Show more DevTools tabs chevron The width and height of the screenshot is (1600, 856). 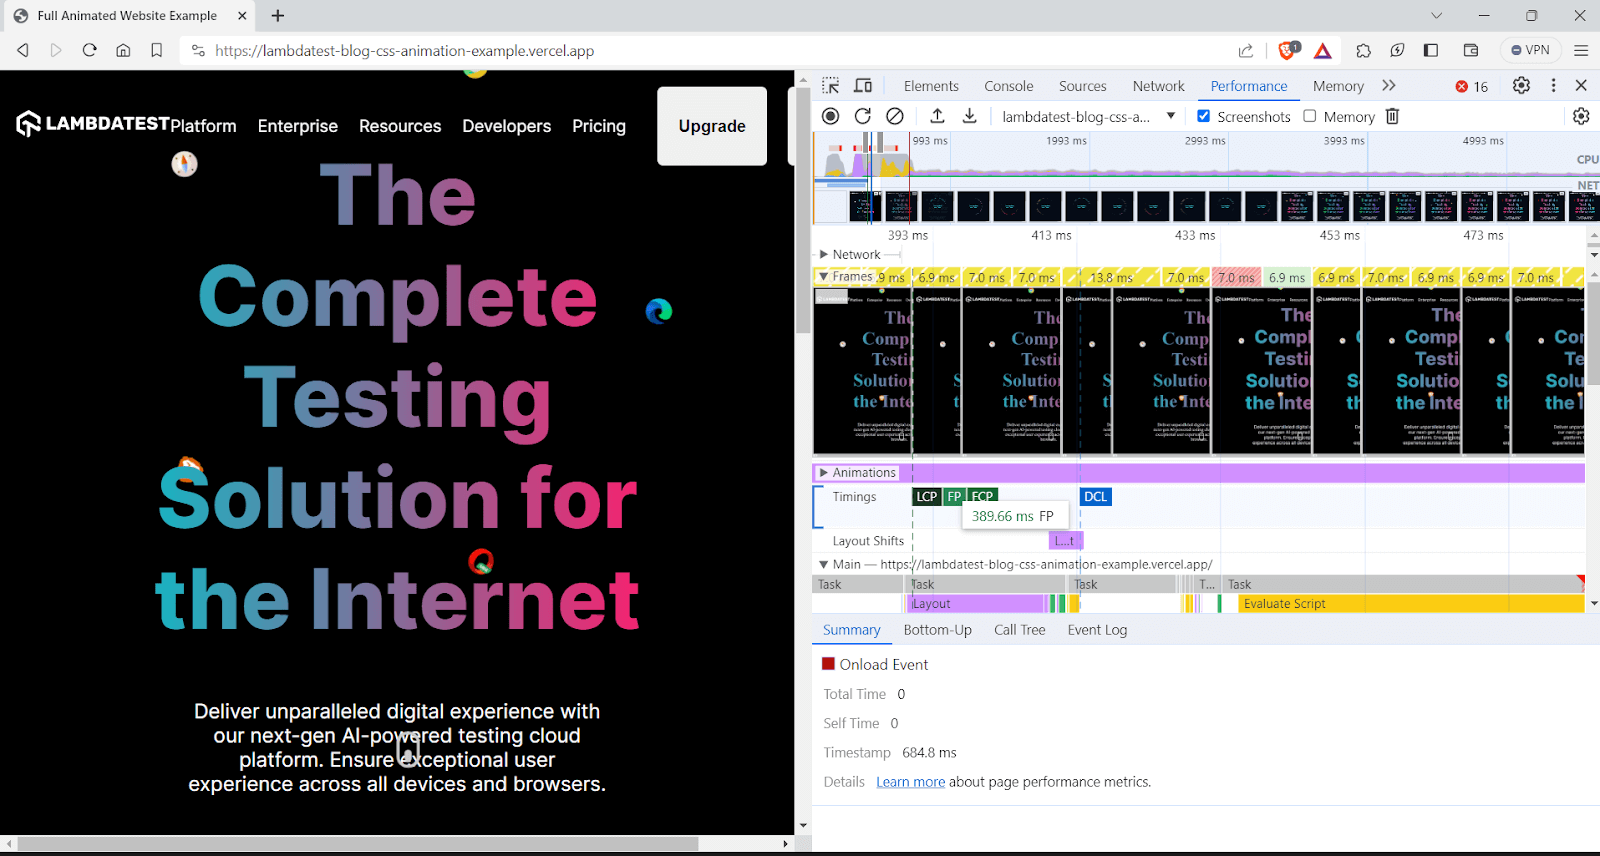(x=1389, y=86)
